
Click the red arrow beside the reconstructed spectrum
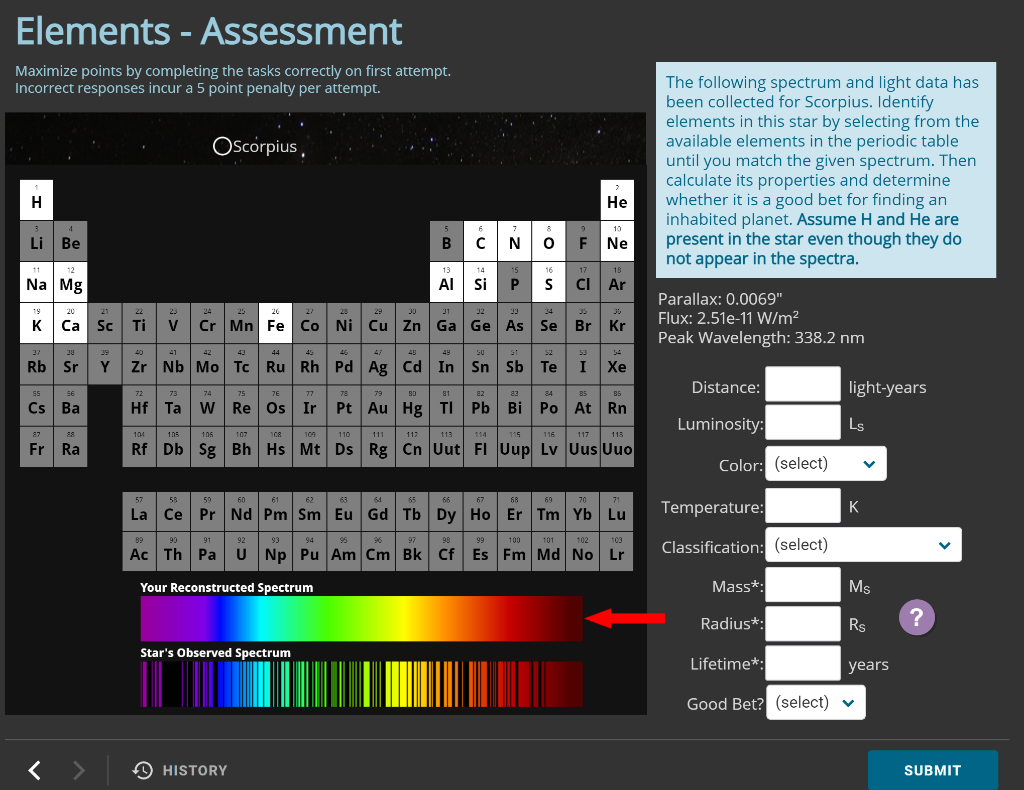pyautogui.click(x=623, y=618)
